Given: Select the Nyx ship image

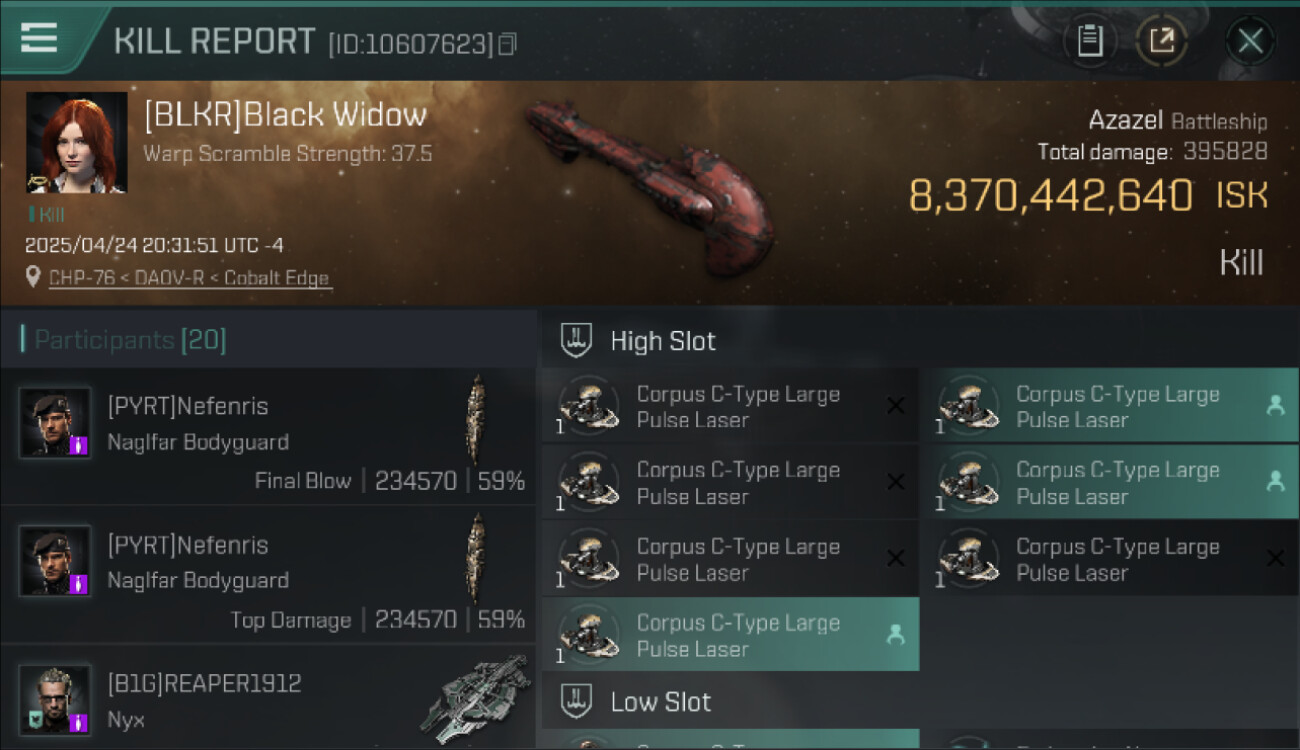Looking at the screenshot, I should [x=475, y=698].
